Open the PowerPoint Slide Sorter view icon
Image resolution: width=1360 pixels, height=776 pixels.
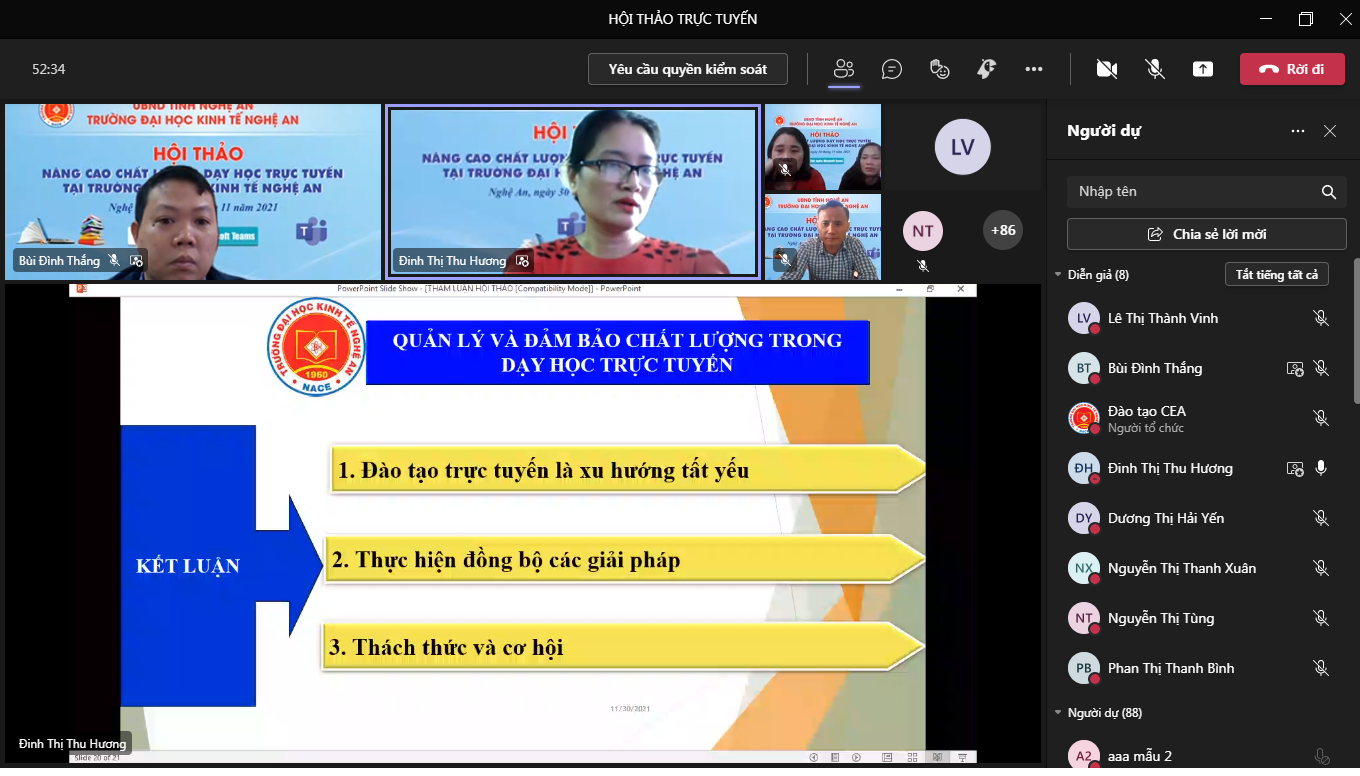tap(911, 757)
